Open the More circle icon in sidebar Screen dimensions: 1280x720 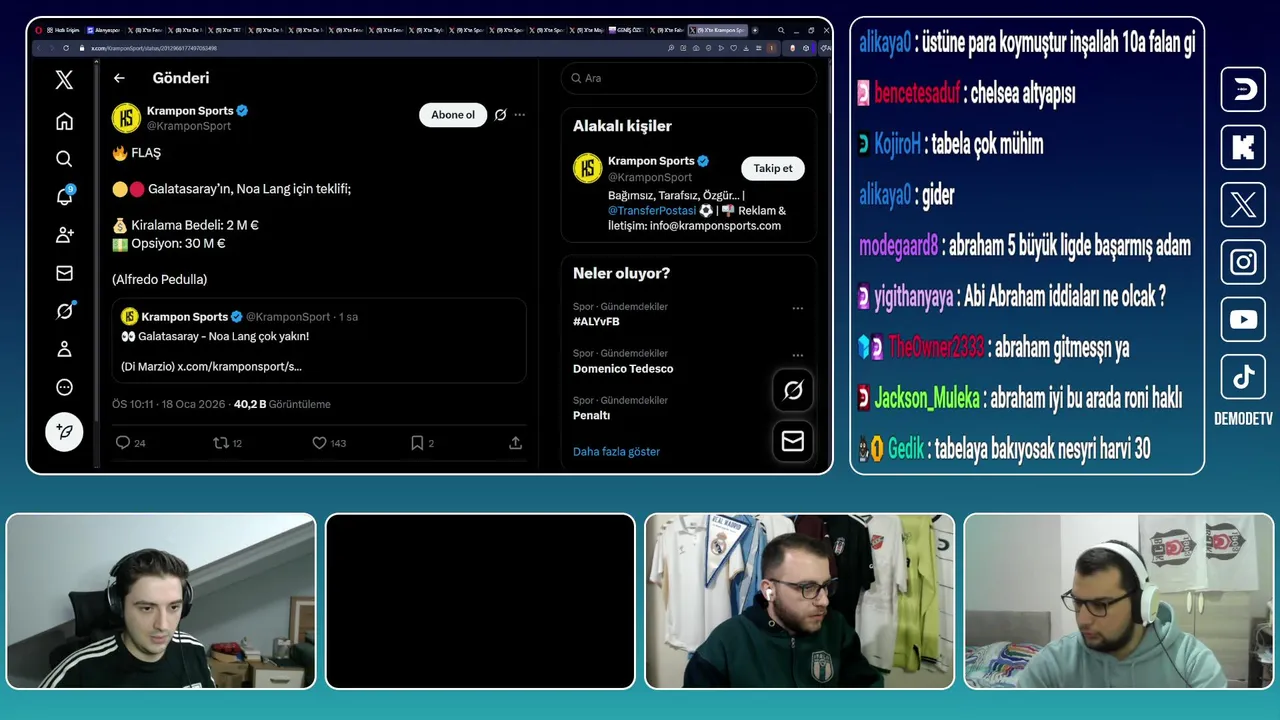pos(64,387)
